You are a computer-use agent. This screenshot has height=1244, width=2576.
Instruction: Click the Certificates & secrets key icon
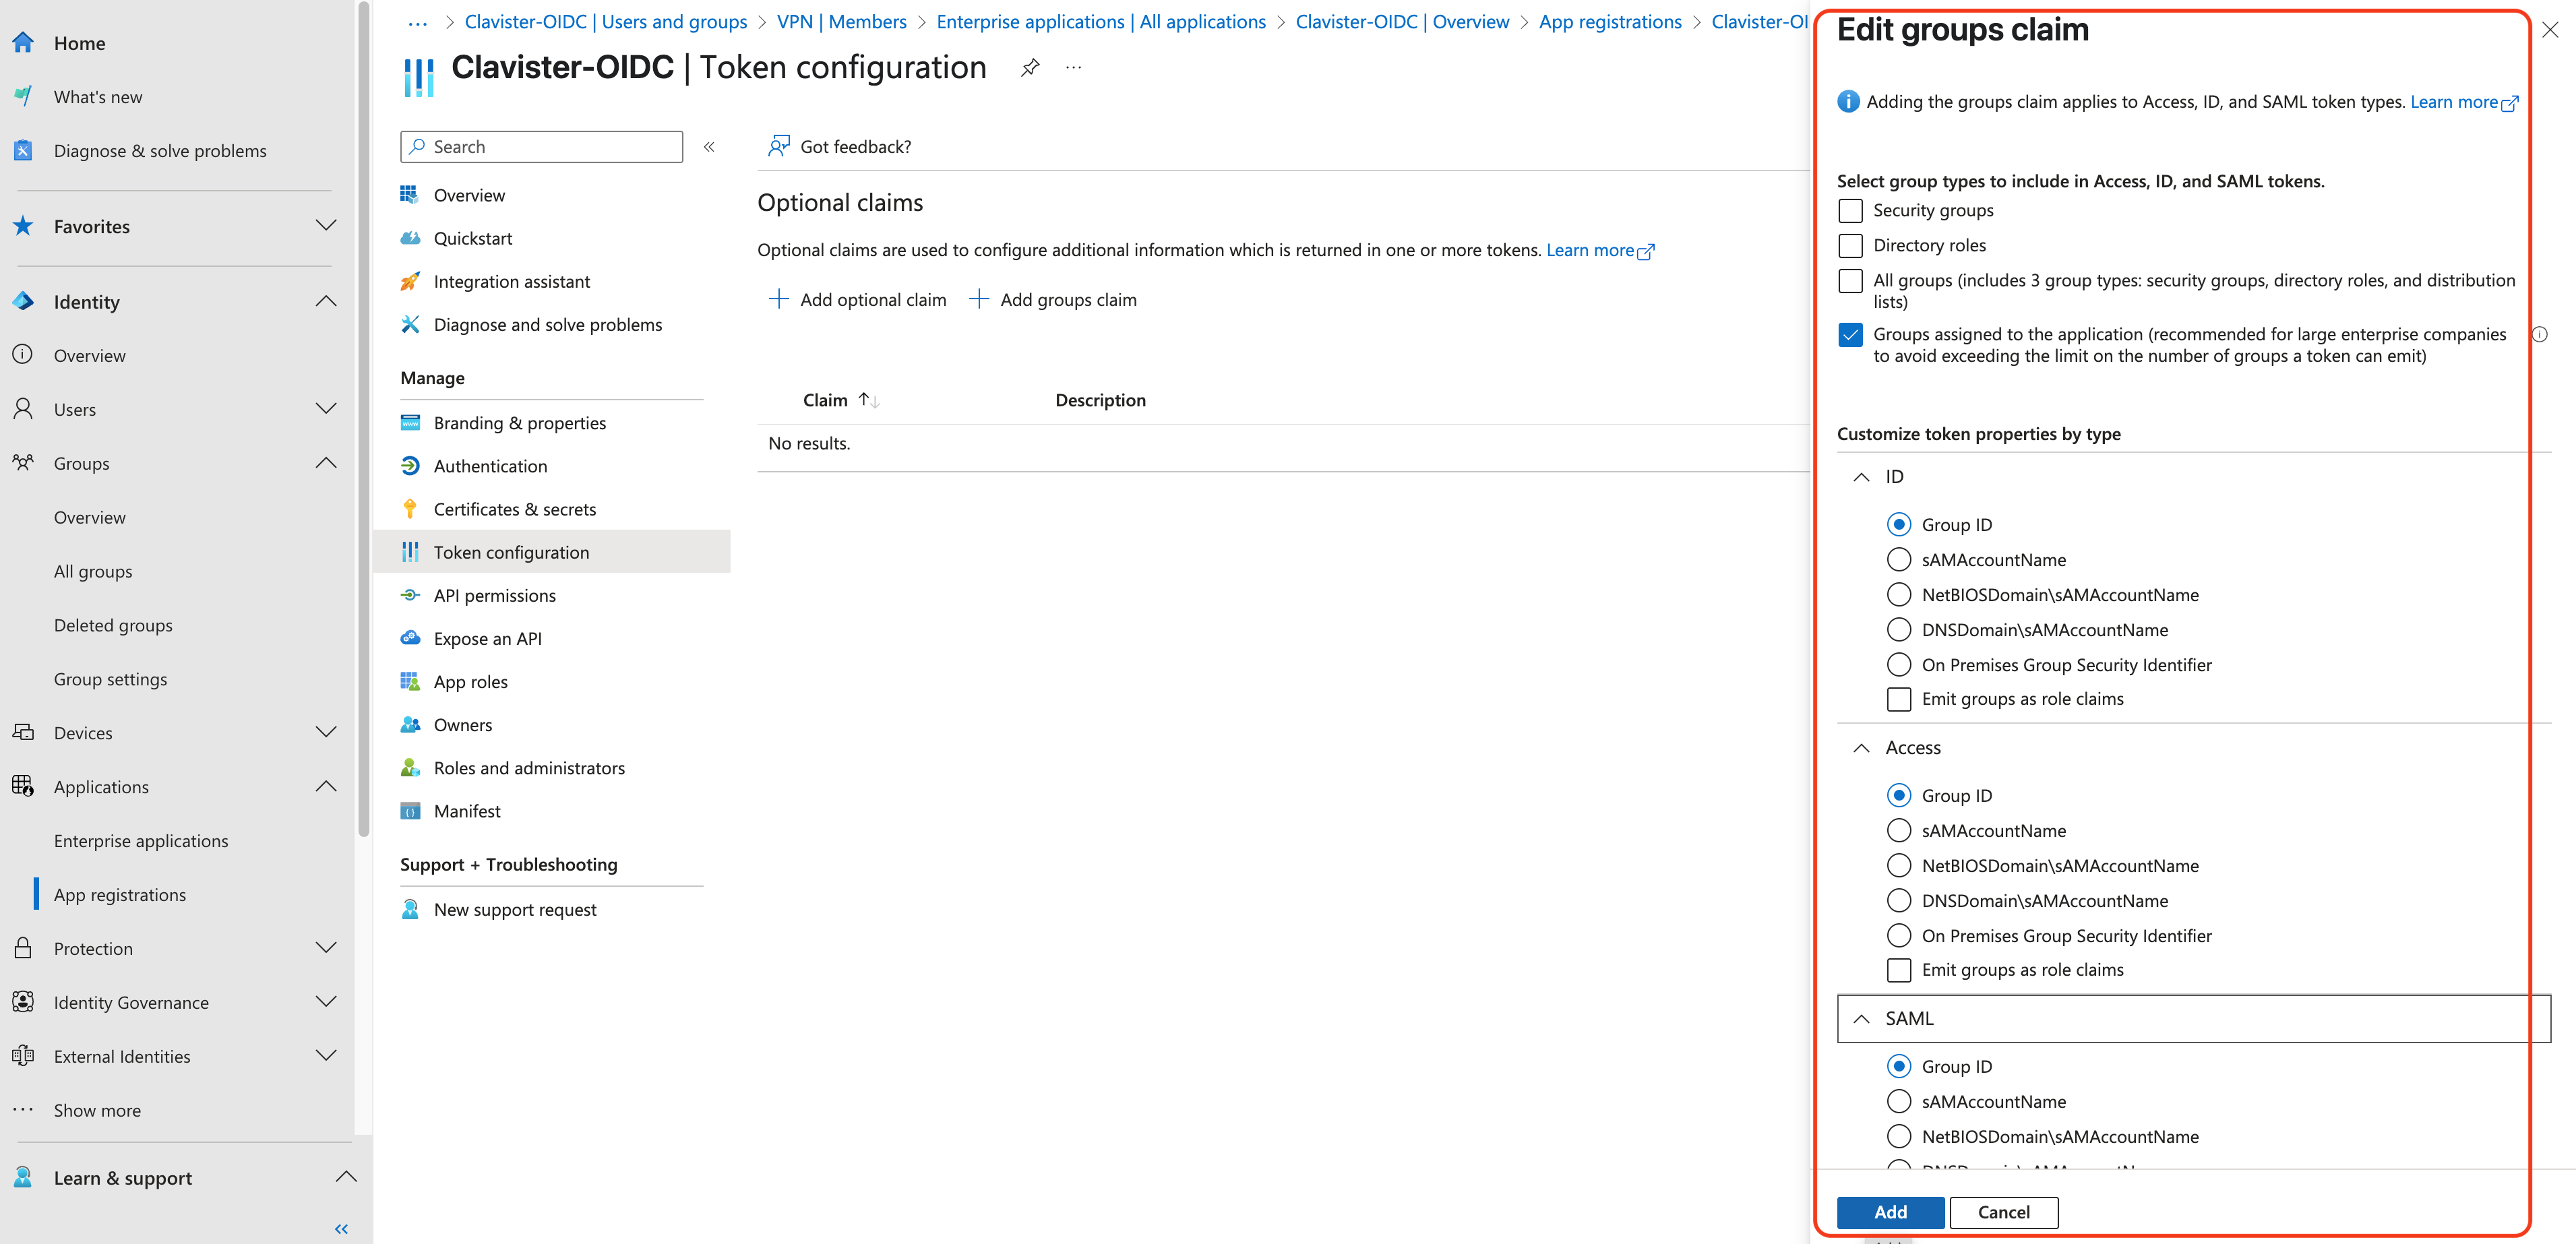click(410, 509)
